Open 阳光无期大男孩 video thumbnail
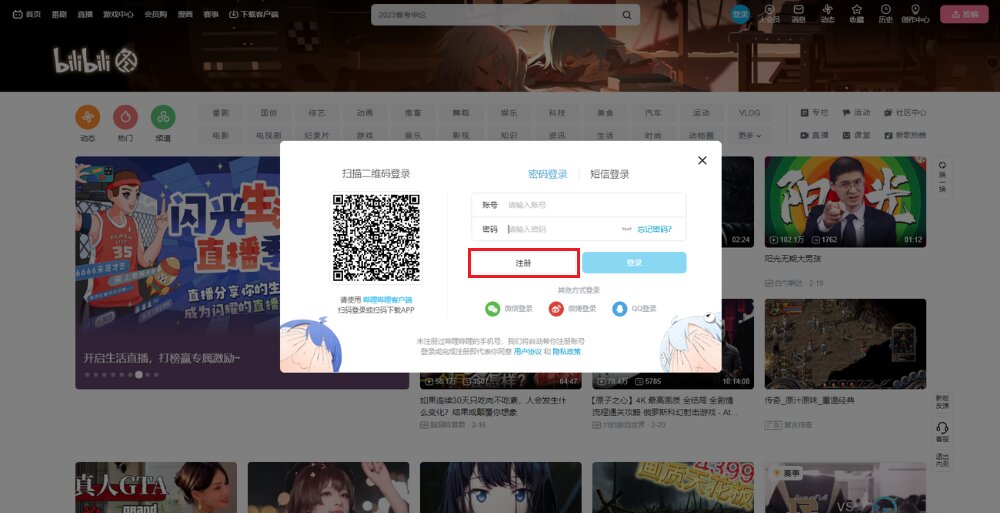Viewport: 1000px width, 513px height. 845,202
